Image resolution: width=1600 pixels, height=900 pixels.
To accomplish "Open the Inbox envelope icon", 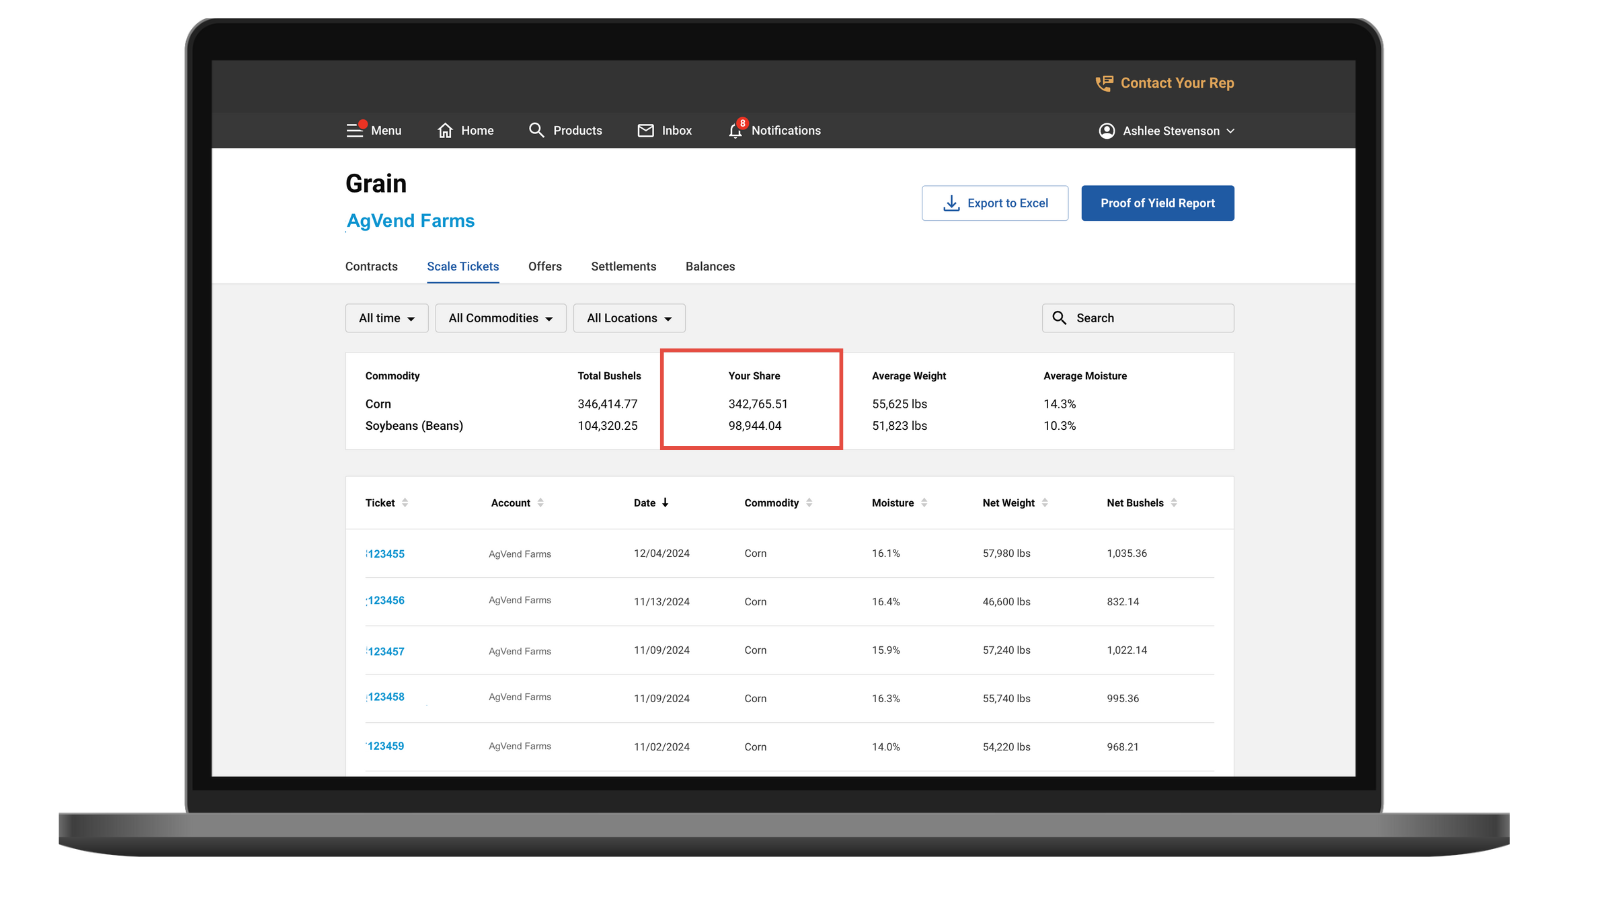I will tap(646, 131).
